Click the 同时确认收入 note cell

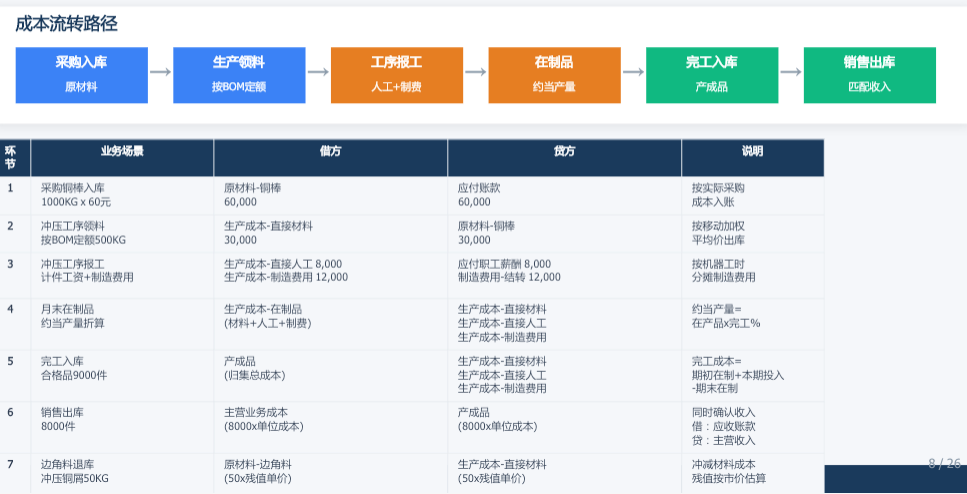[752, 427]
